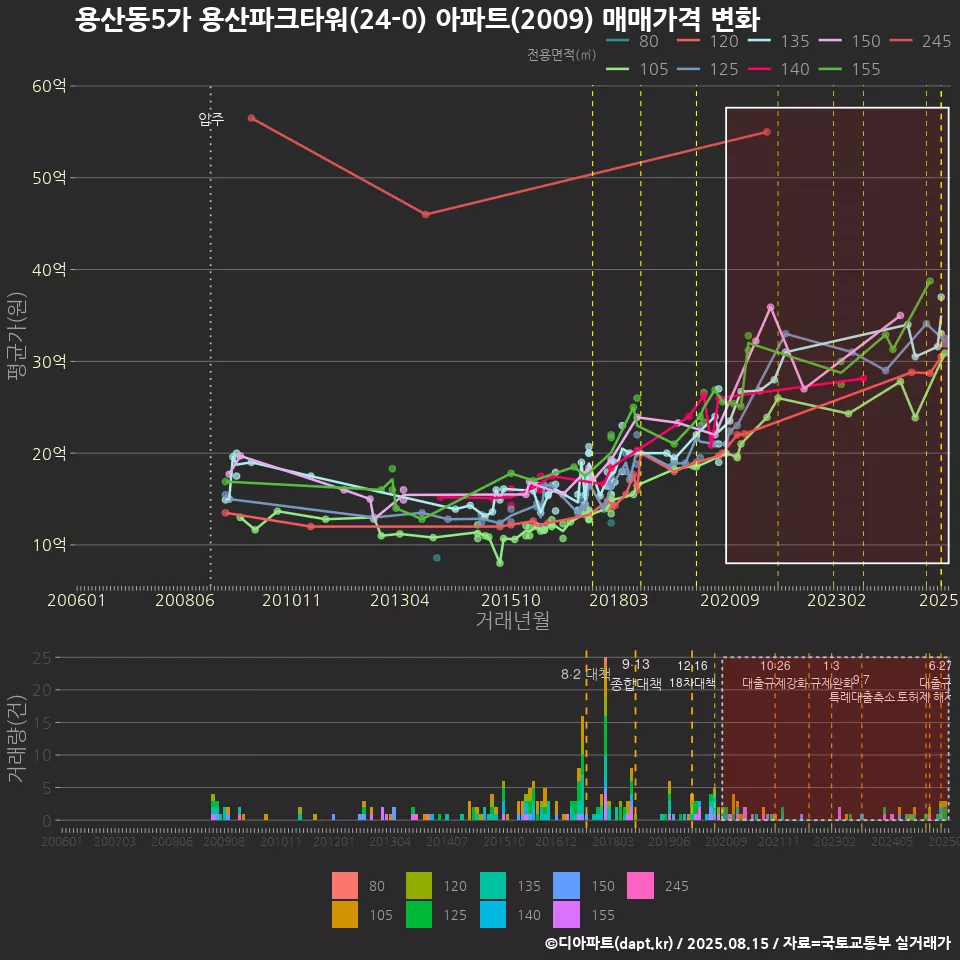960x960 pixels.
Task: Click the pink 245 swatch in bottom legend
Action: 640,885
